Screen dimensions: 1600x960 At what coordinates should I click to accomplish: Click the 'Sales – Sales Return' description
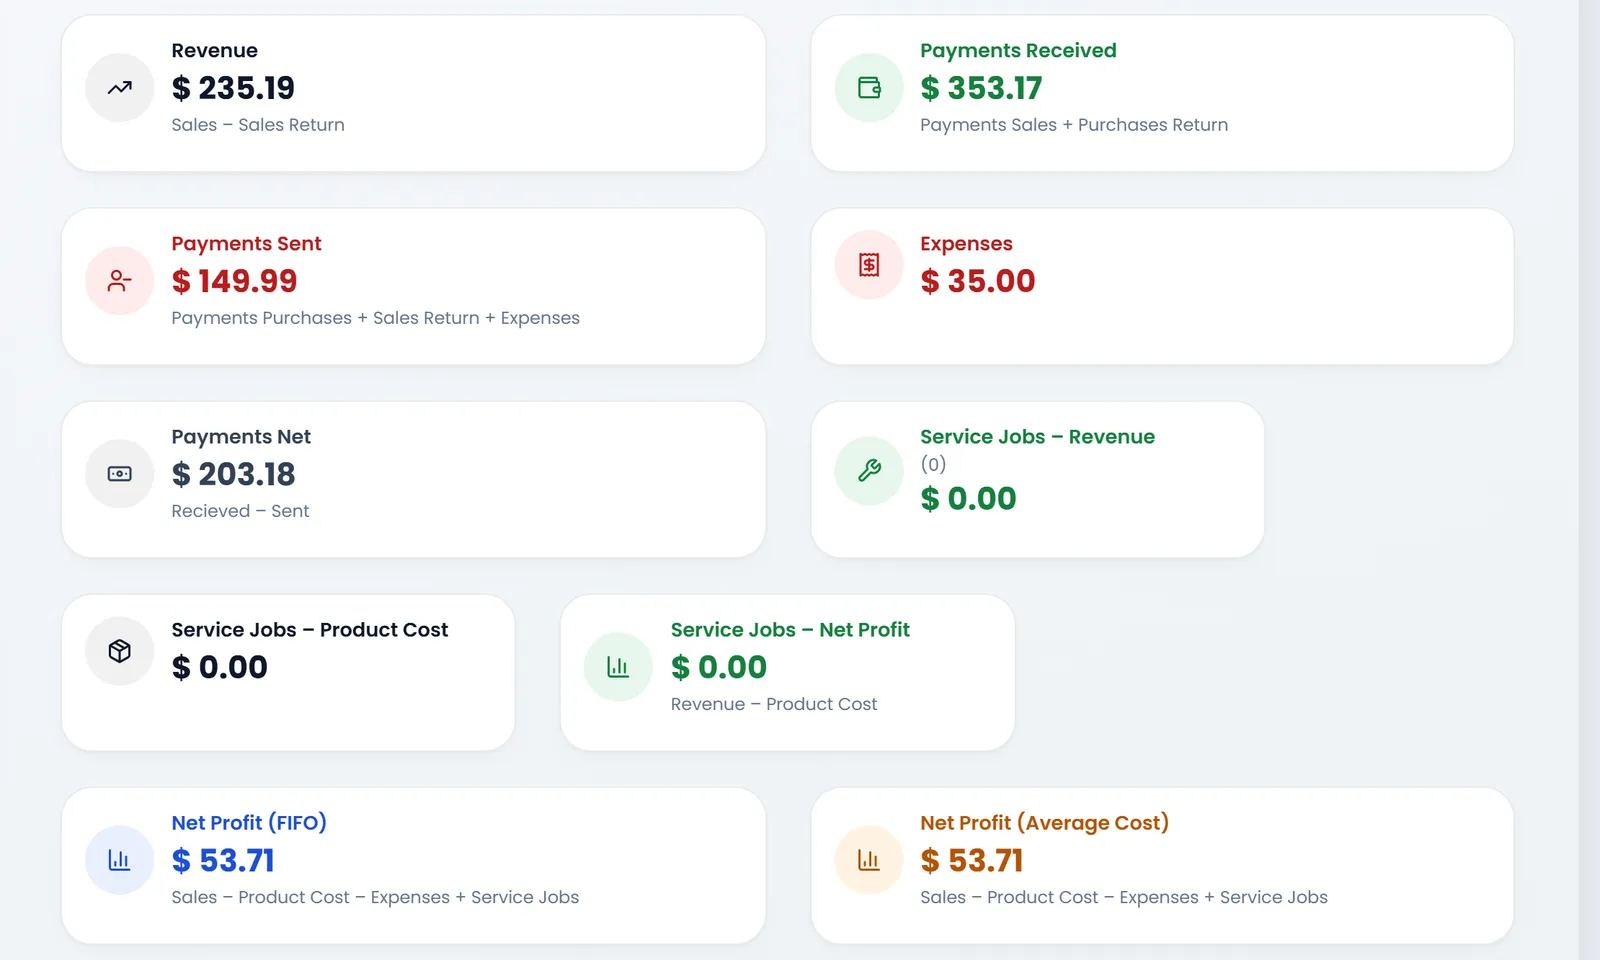point(258,125)
